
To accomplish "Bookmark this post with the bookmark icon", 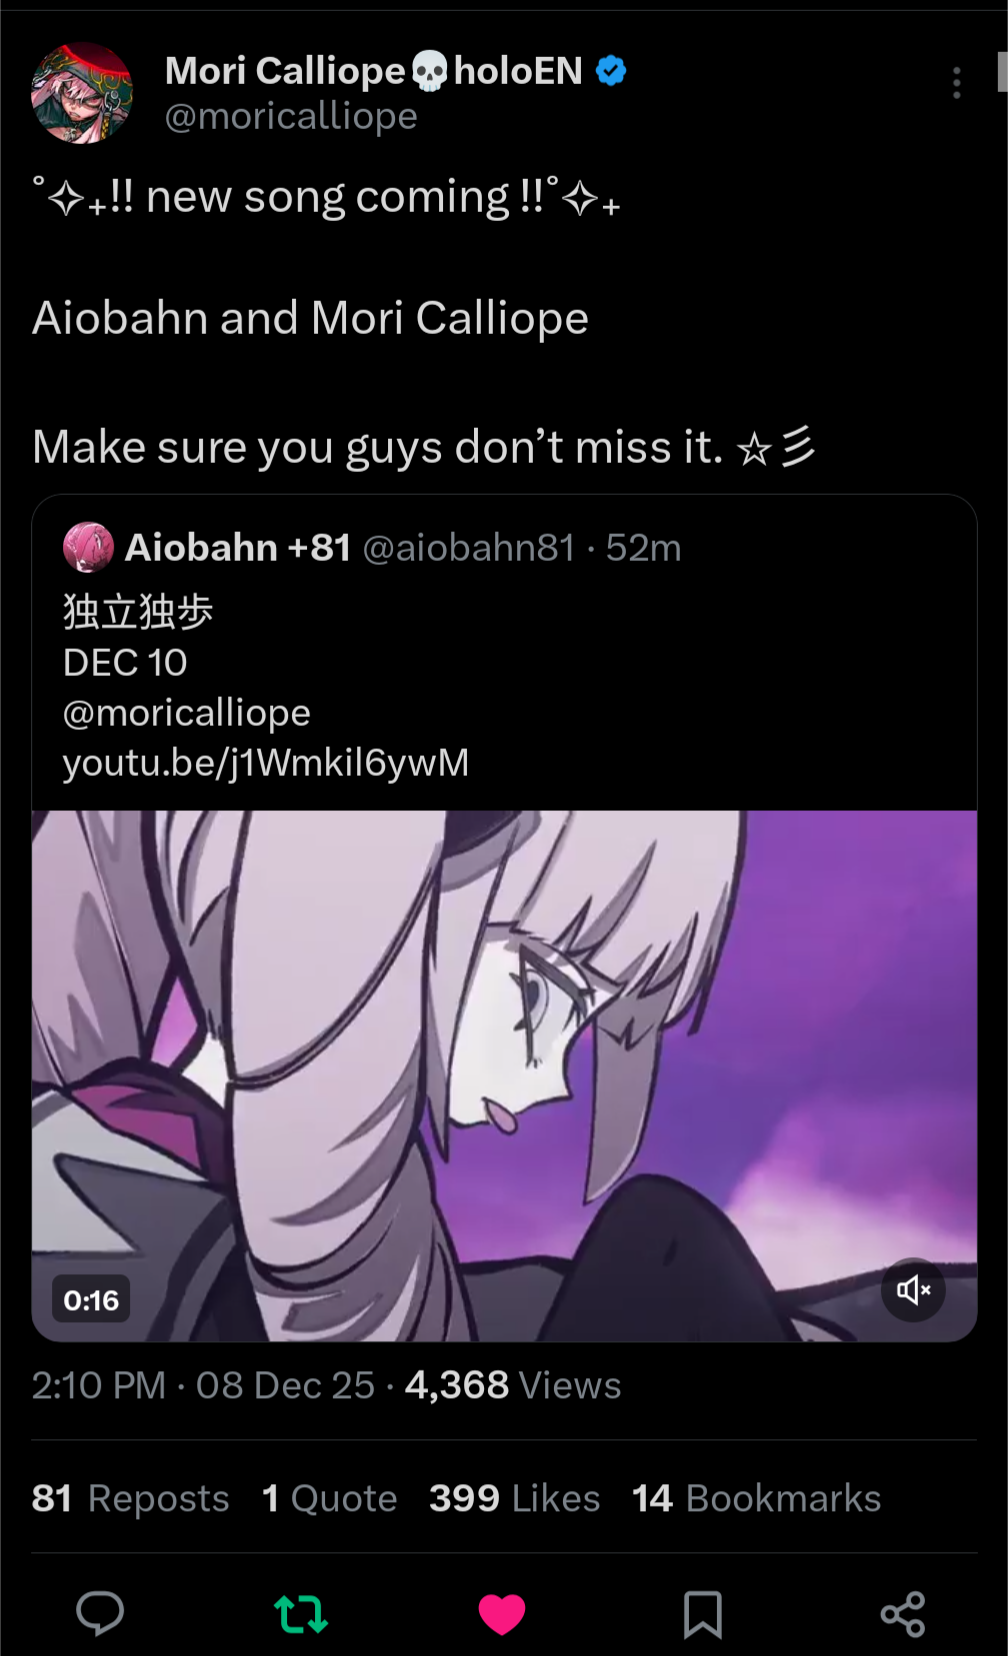I will 703,1614.
